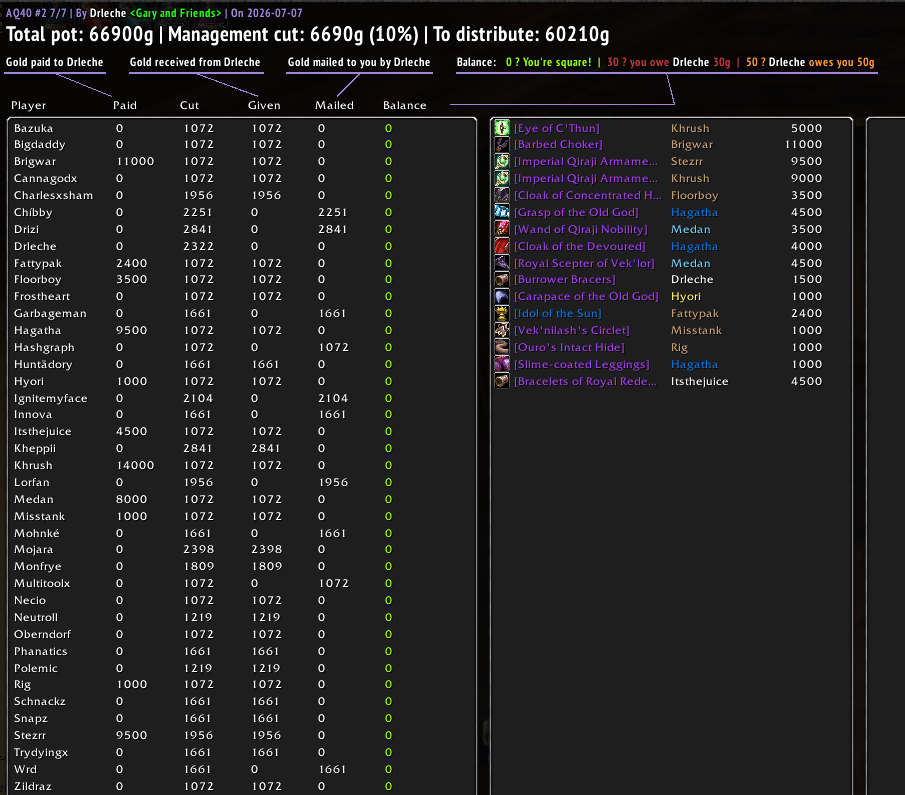Click the Cloak of Concentrated Hatred item icon
The width and height of the screenshot is (905, 795).
tap(502, 195)
